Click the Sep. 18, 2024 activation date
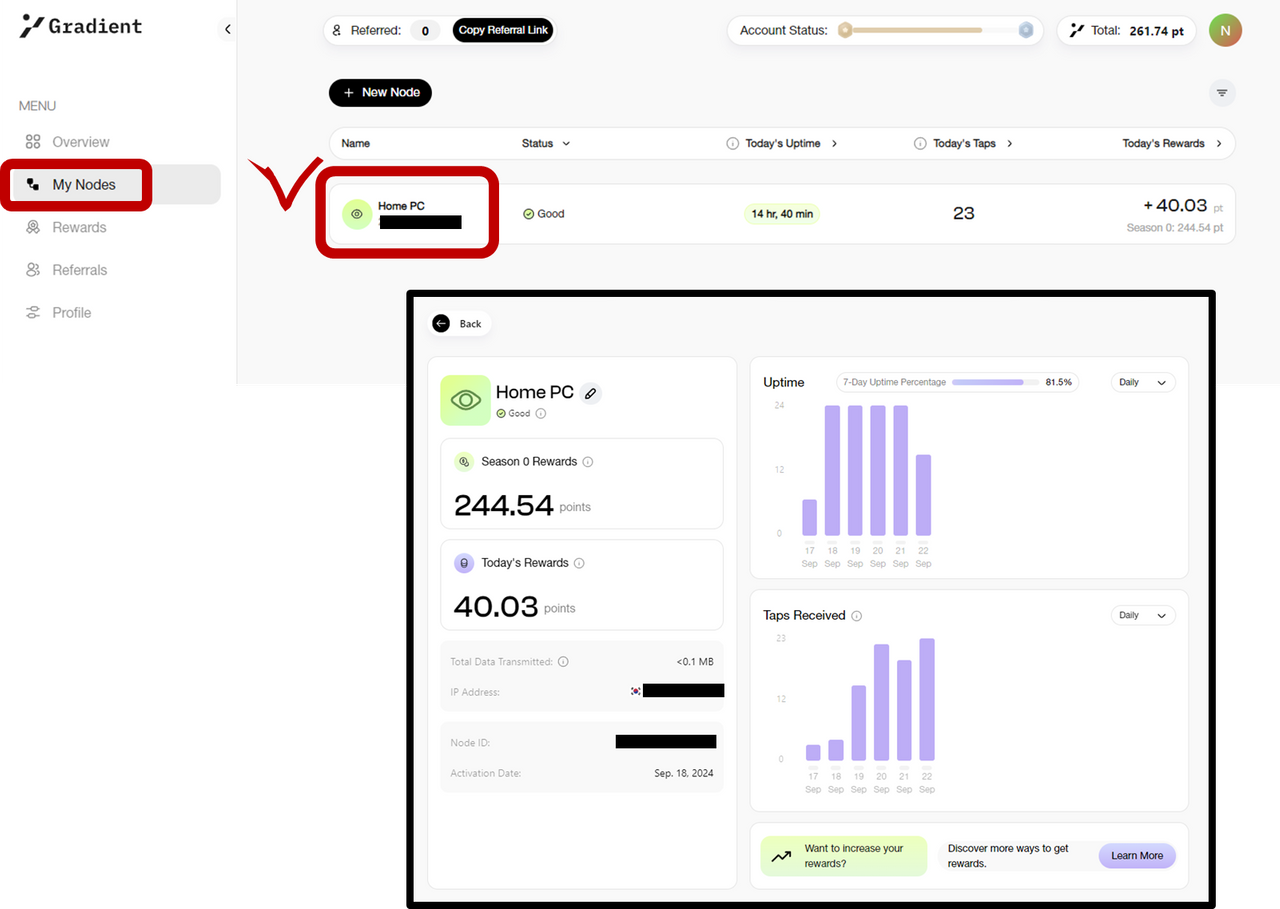This screenshot has width=1280, height=909. coord(684,774)
